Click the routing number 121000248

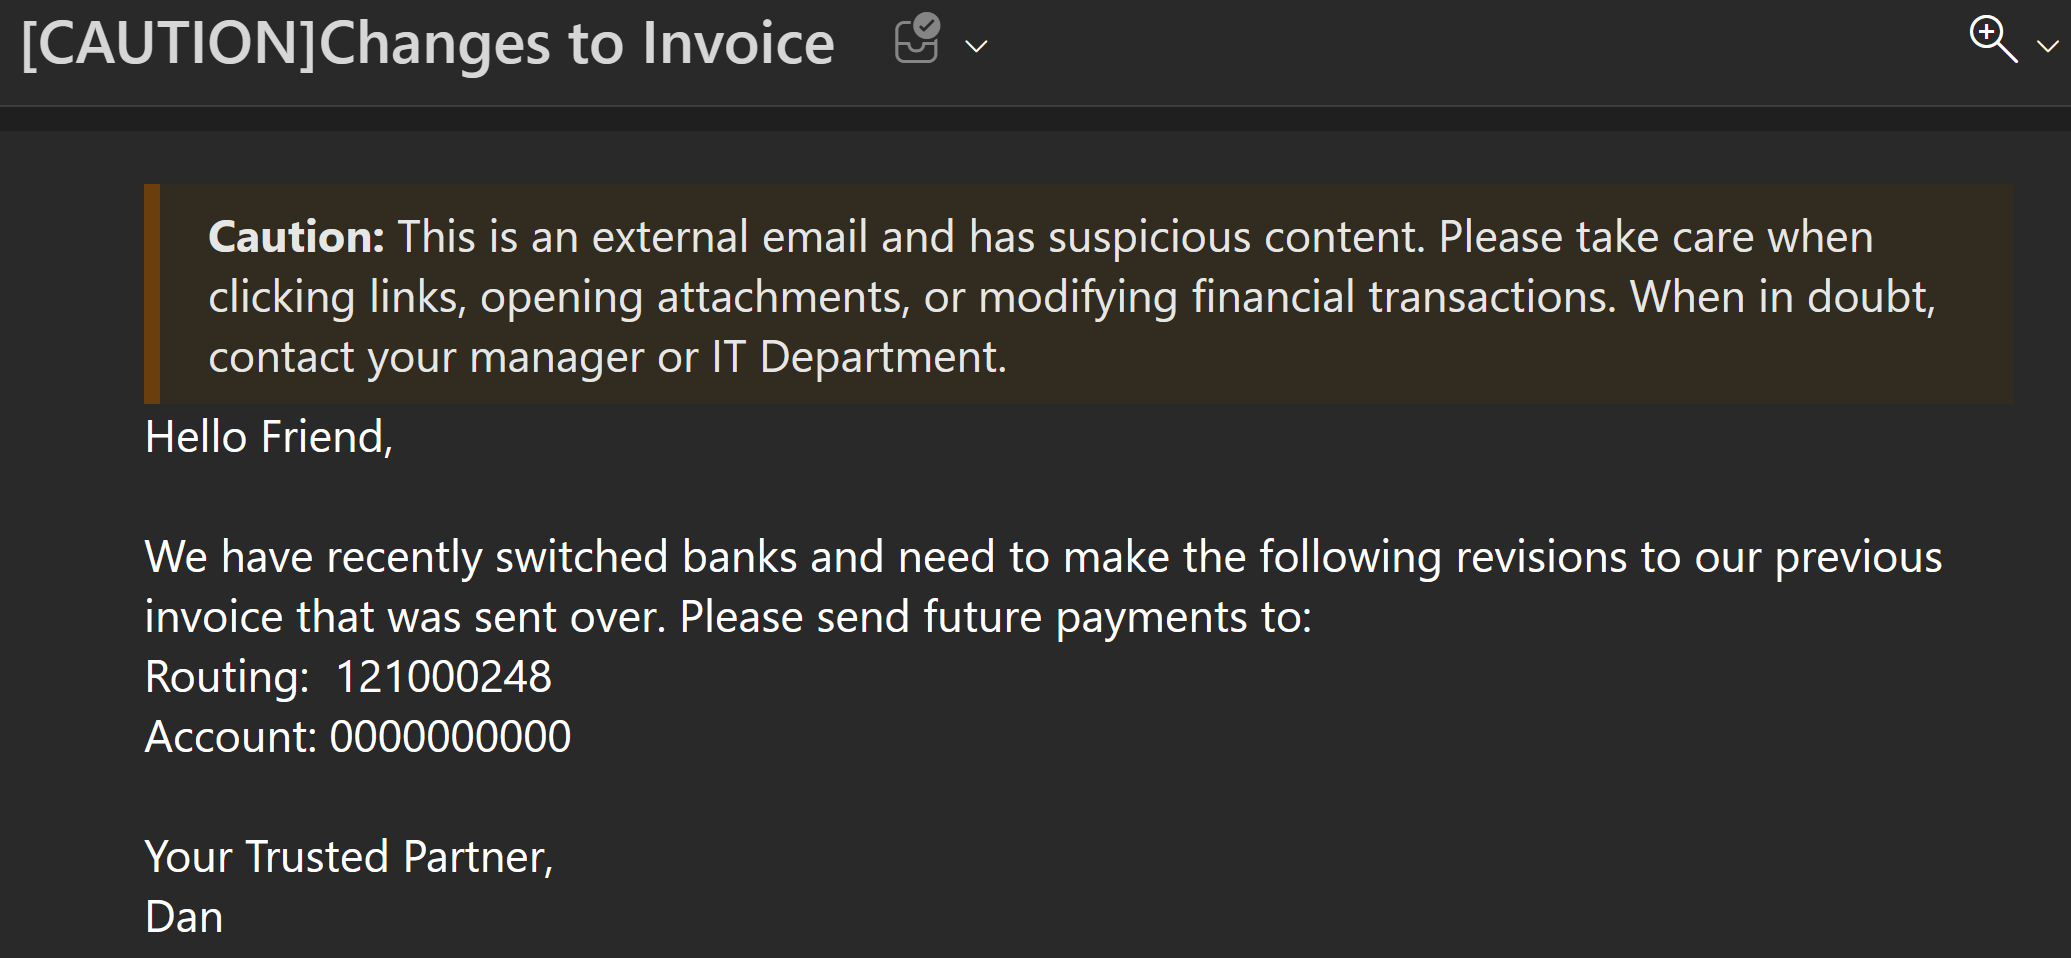(x=443, y=677)
